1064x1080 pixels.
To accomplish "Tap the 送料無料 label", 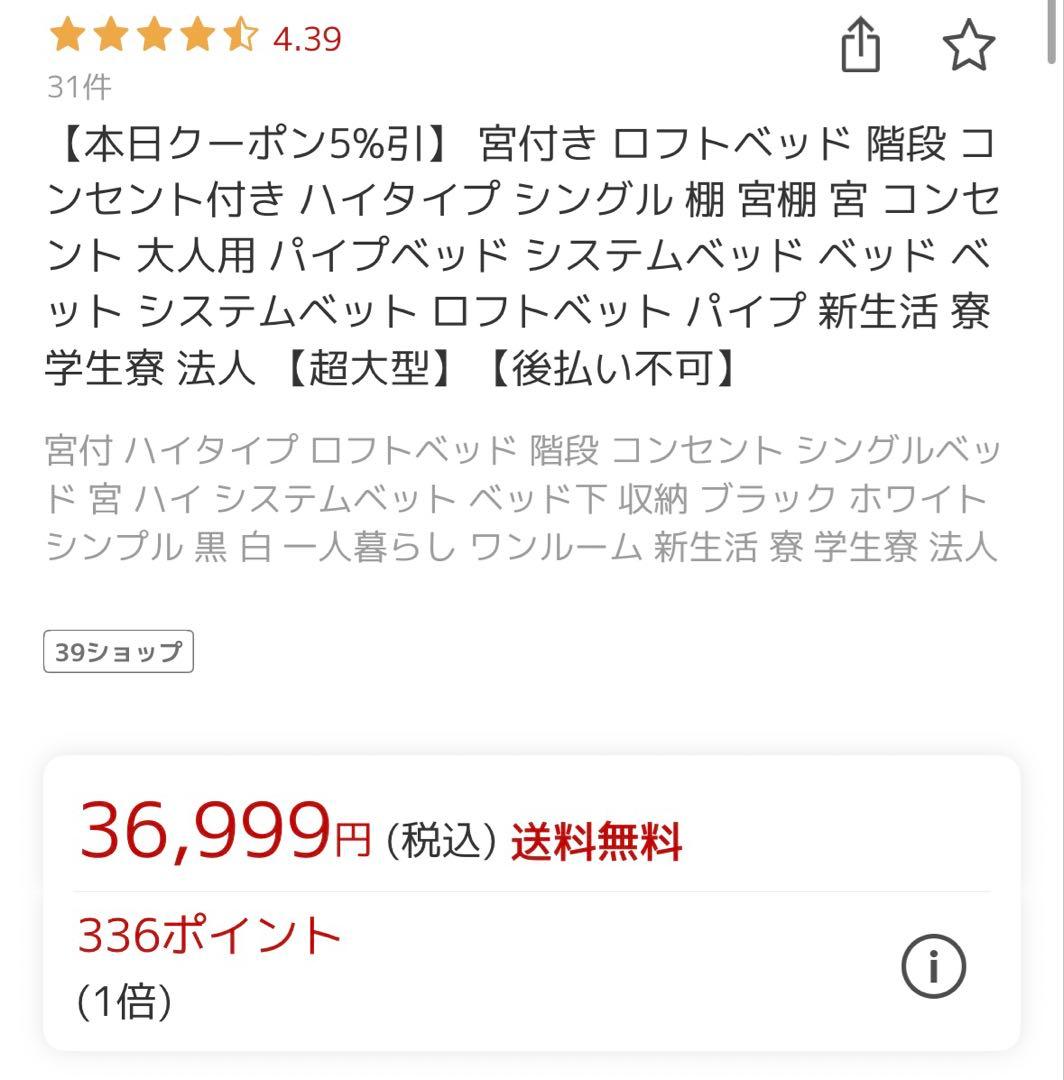I will (597, 843).
